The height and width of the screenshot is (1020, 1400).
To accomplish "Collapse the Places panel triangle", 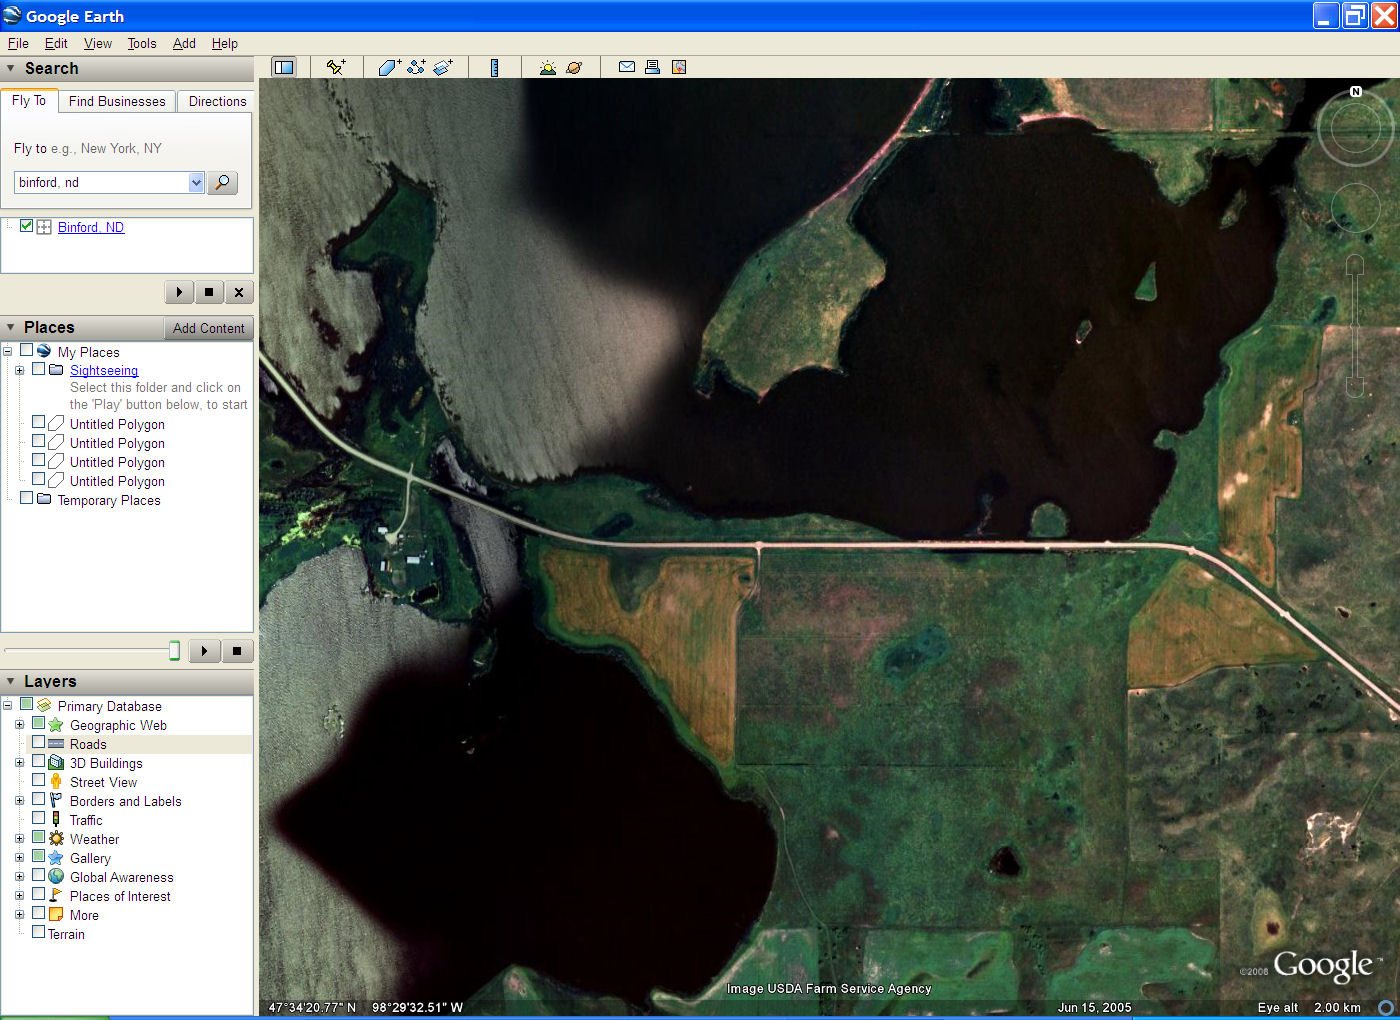I will coord(11,328).
